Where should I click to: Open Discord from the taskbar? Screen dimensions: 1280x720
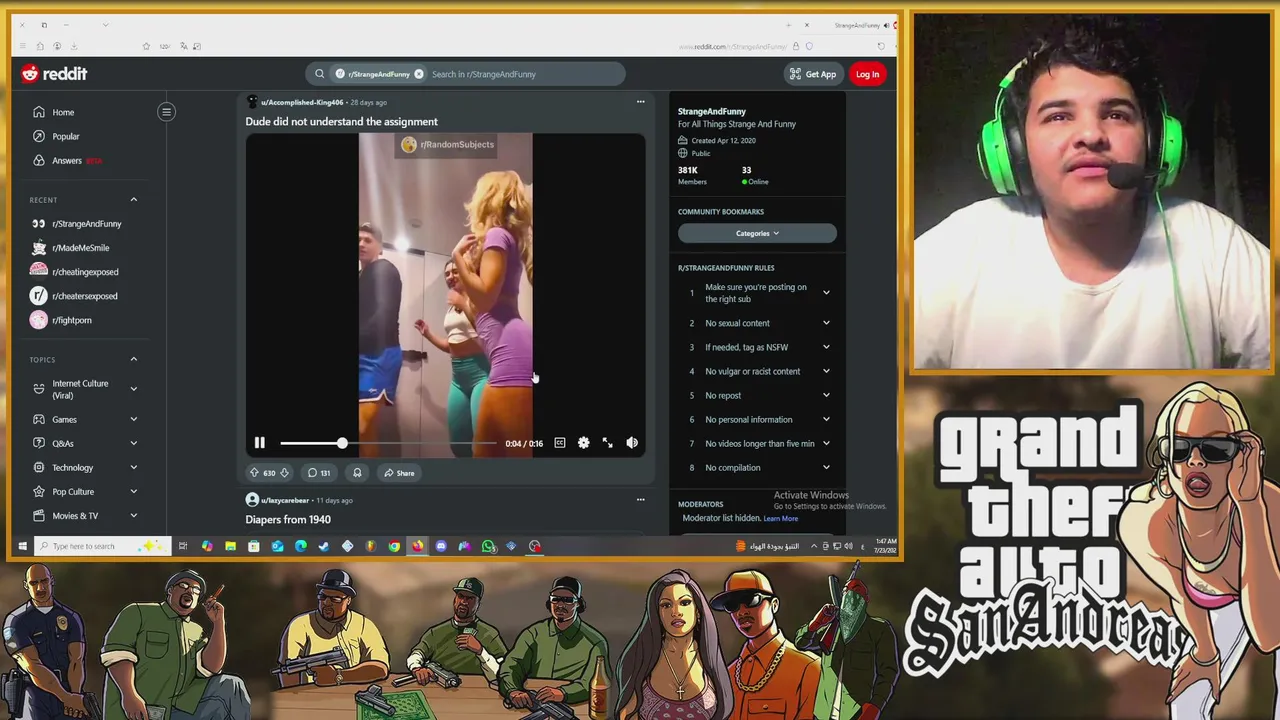point(441,546)
